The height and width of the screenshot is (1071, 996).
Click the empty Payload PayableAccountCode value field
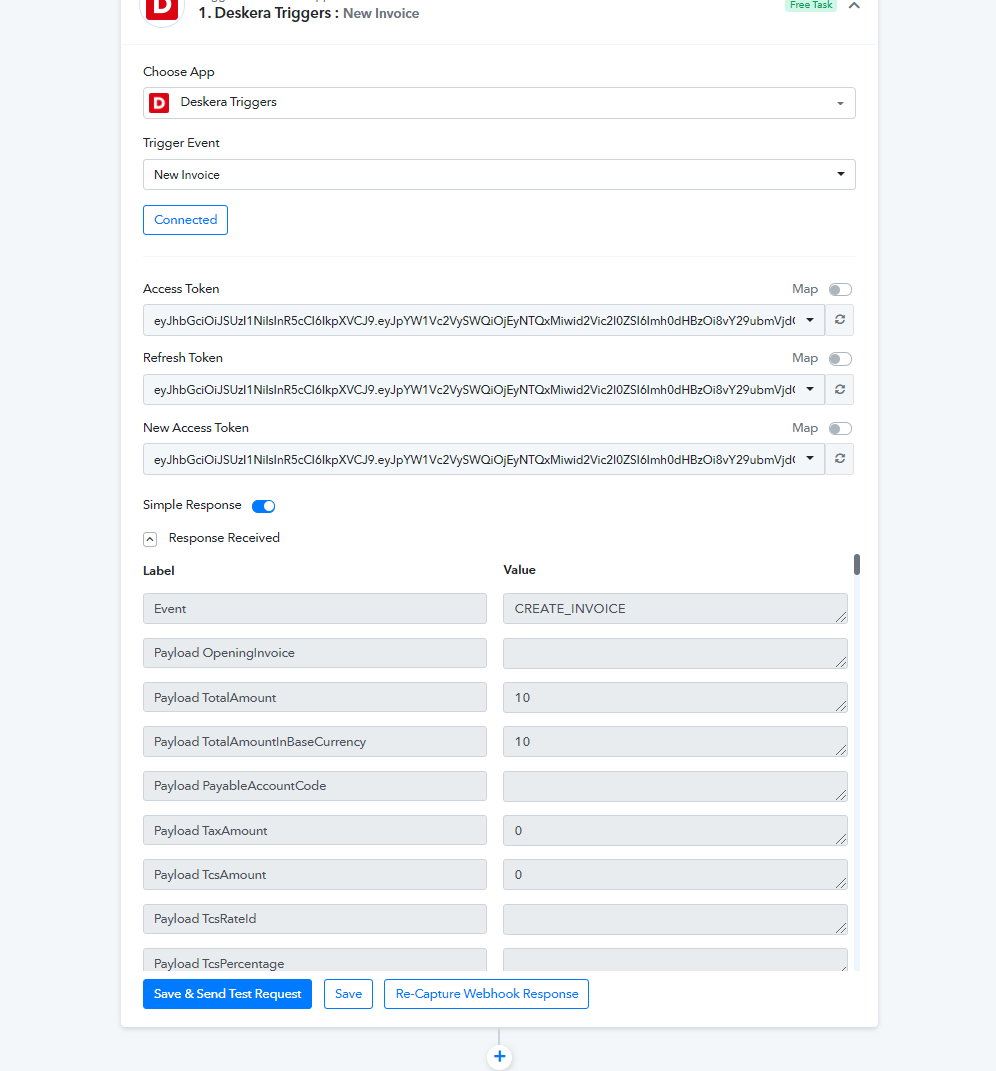(675, 786)
